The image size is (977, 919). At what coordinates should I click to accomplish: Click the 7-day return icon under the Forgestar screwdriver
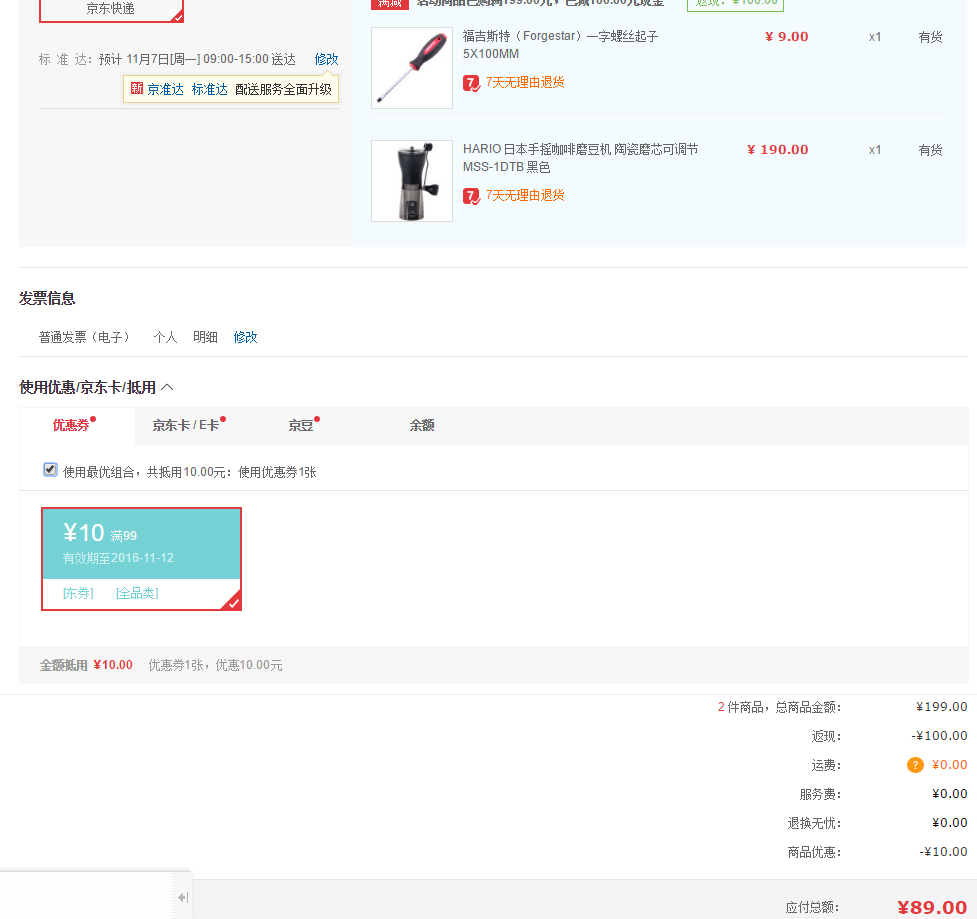click(x=471, y=83)
